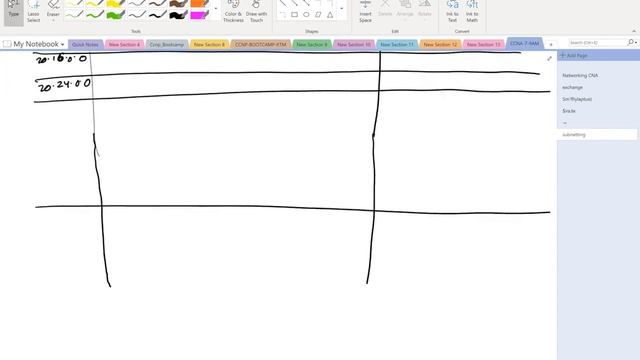Screen dimensions: 640x360
Task: Expand the shapes gallery
Action: [x=342, y=9]
